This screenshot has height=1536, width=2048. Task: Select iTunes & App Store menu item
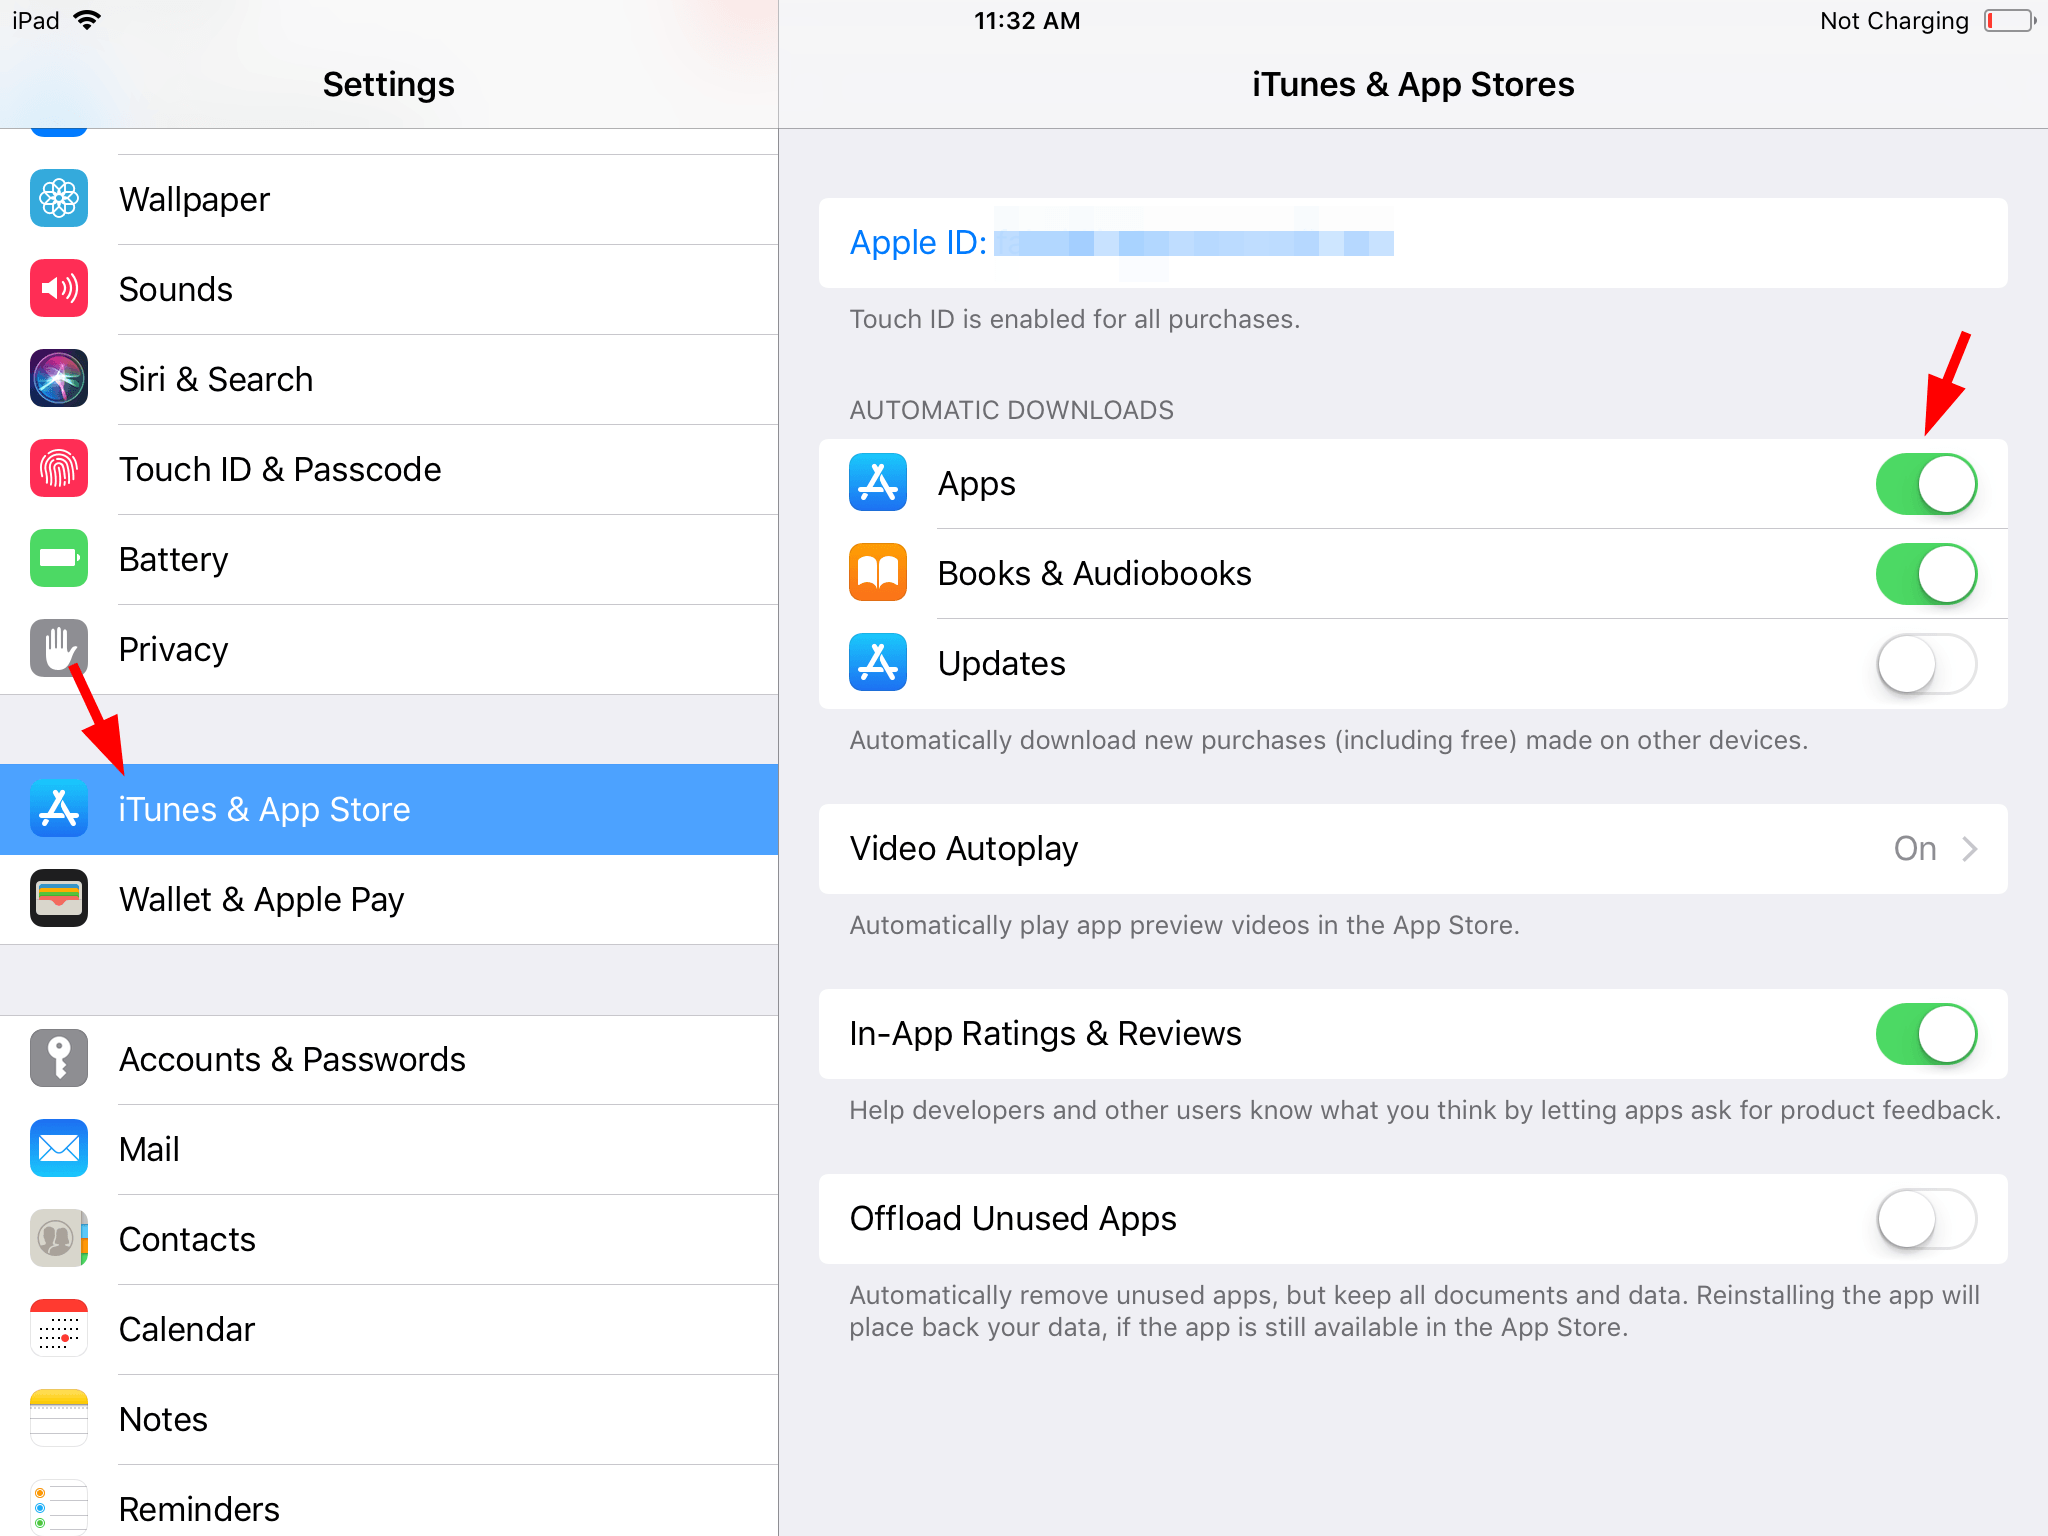point(387,808)
